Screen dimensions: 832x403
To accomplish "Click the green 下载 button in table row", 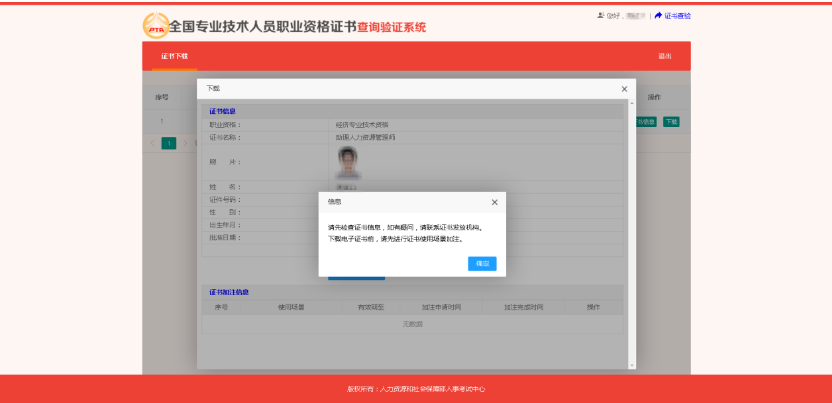I will click(x=671, y=122).
